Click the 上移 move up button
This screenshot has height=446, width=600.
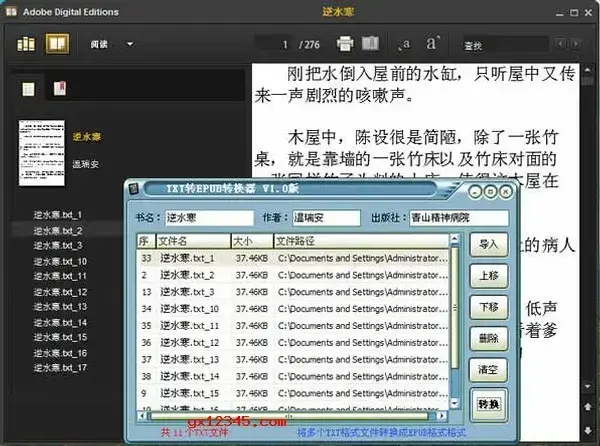click(489, 276)
